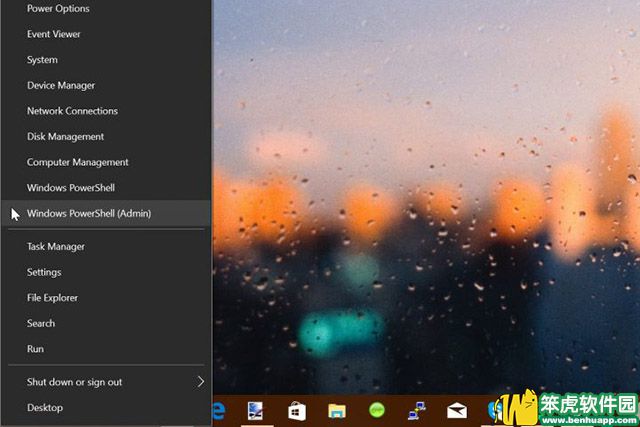Screen dimensions: 640x427
Task: Launch Windows PowerShell (Admin)
Action: tap(106, 214)
